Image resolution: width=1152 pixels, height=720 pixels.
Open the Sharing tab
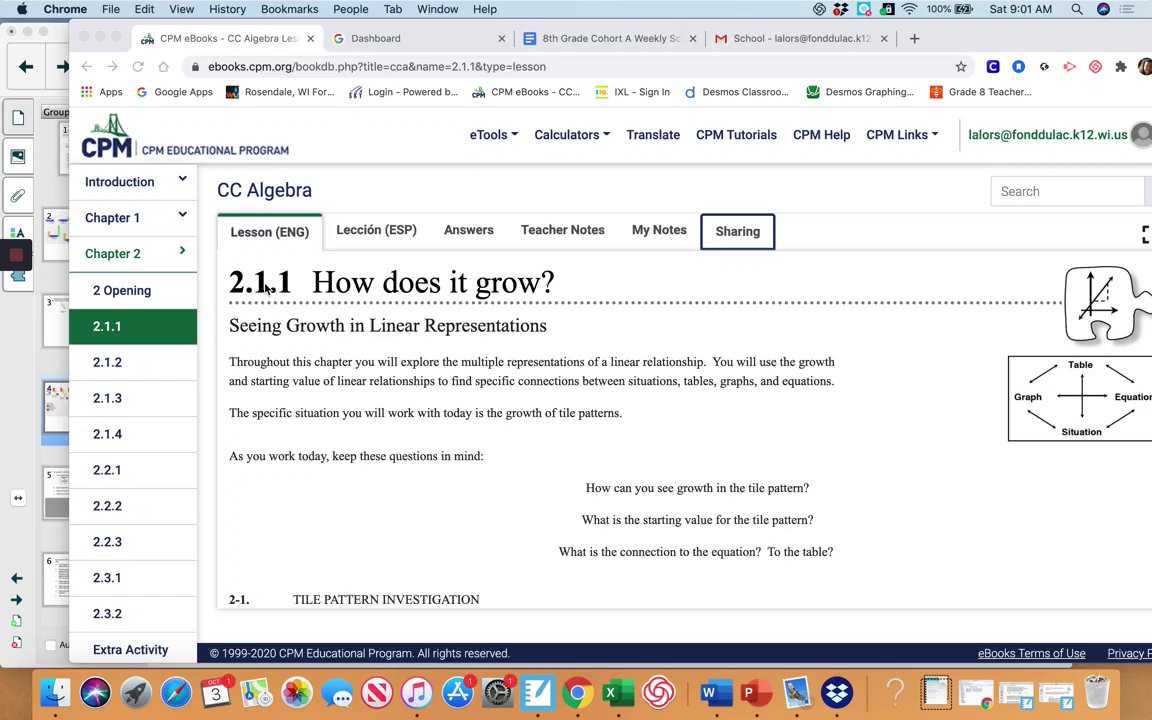[738, 231]
